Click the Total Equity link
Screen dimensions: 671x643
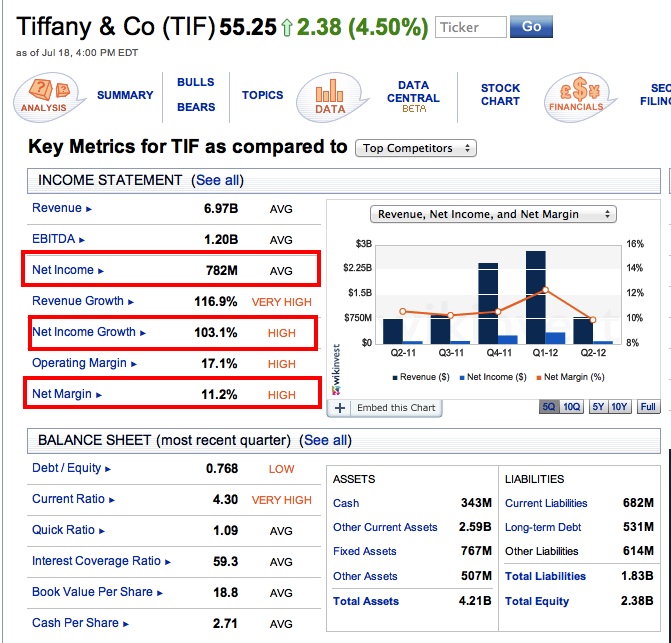(x=537, y=601)
